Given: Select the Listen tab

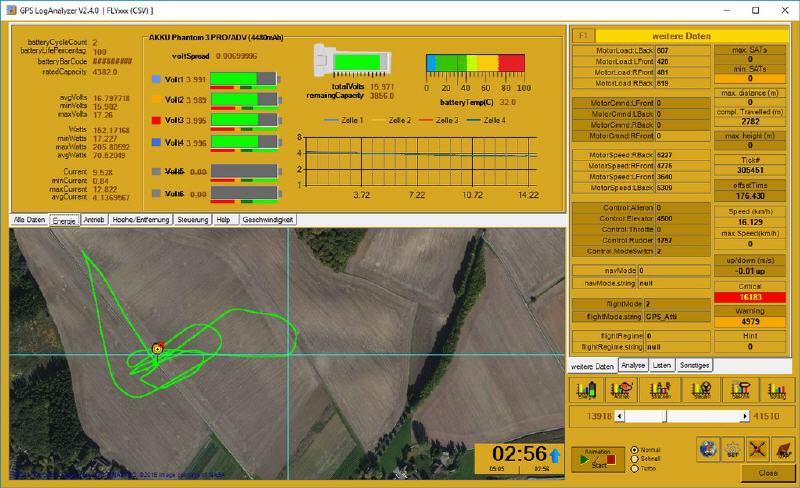Looking at the screenshot, I should [x=662, y=365].
